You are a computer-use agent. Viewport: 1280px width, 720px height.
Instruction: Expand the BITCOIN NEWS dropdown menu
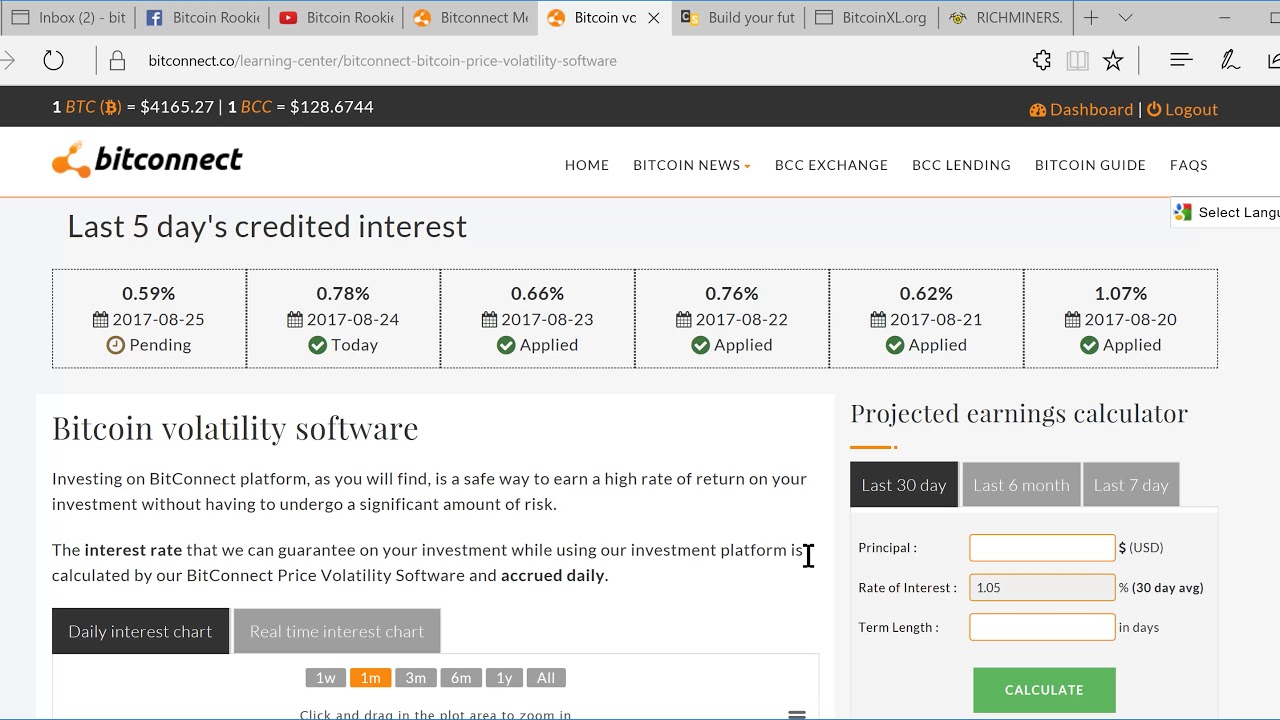pyautogui.click(x=692, y=165)
